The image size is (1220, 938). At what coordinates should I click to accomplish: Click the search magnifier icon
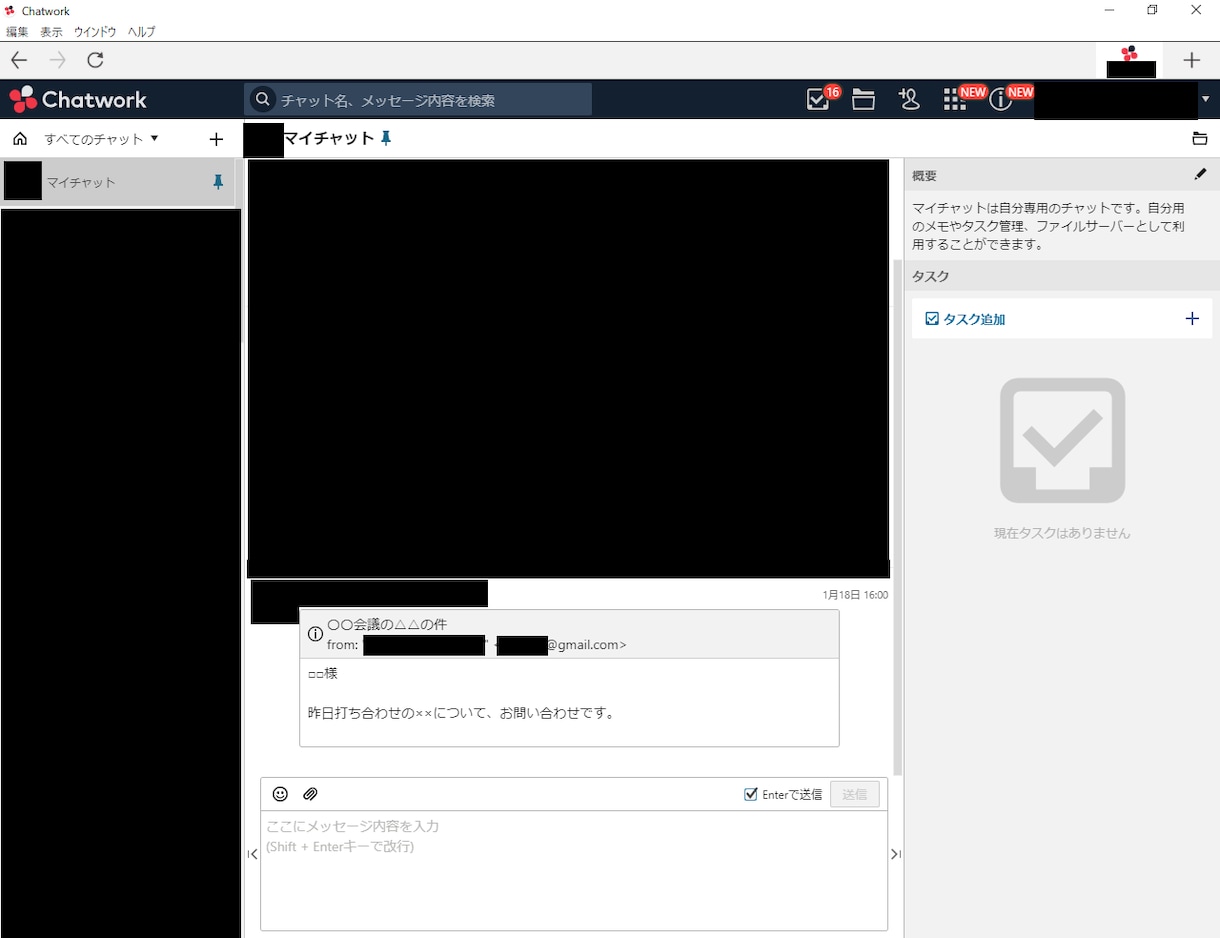click(x=262, y=99)
